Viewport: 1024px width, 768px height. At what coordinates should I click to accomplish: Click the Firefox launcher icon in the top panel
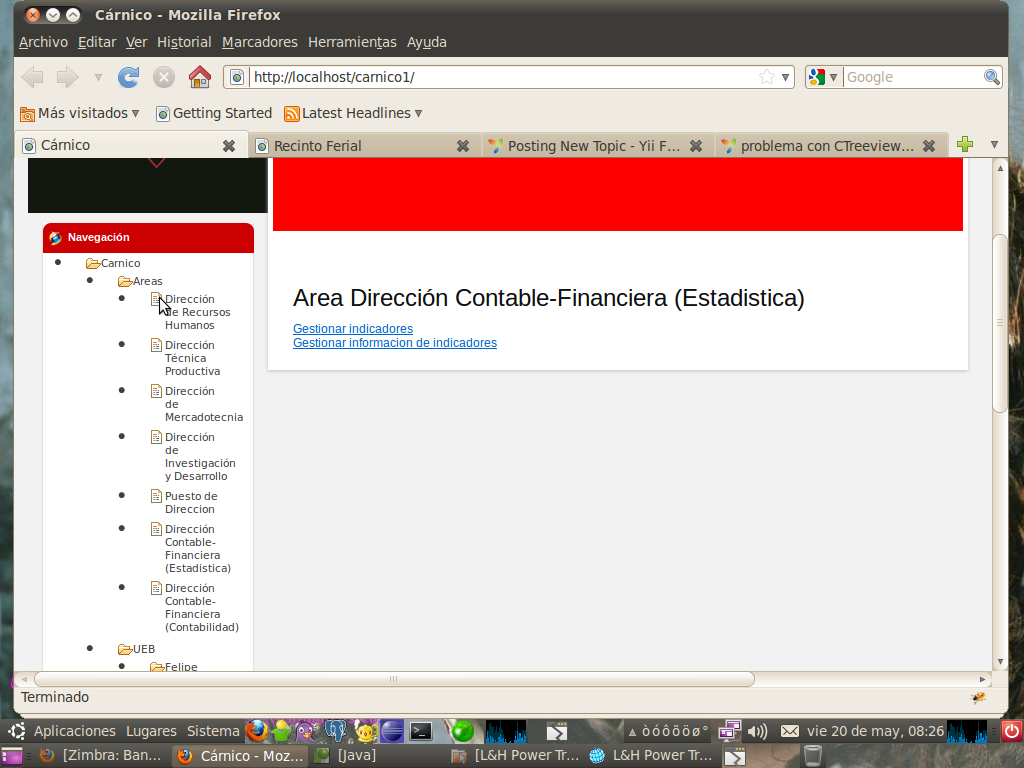coord(257,731)
